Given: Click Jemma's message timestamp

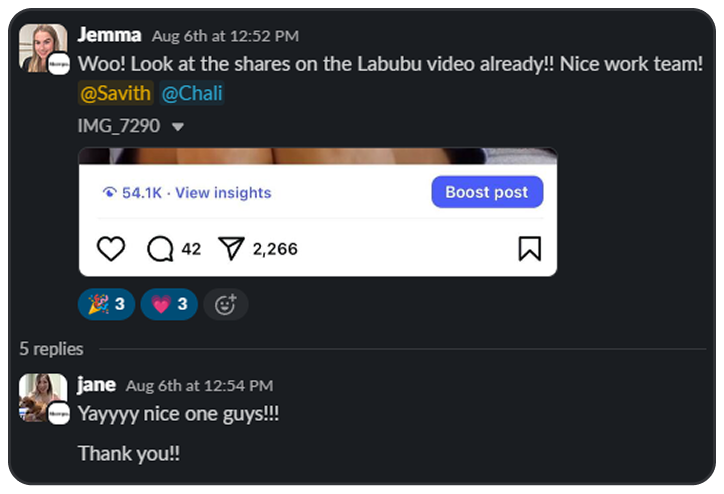Looking at the screenshot, I should tap(225, 37).
